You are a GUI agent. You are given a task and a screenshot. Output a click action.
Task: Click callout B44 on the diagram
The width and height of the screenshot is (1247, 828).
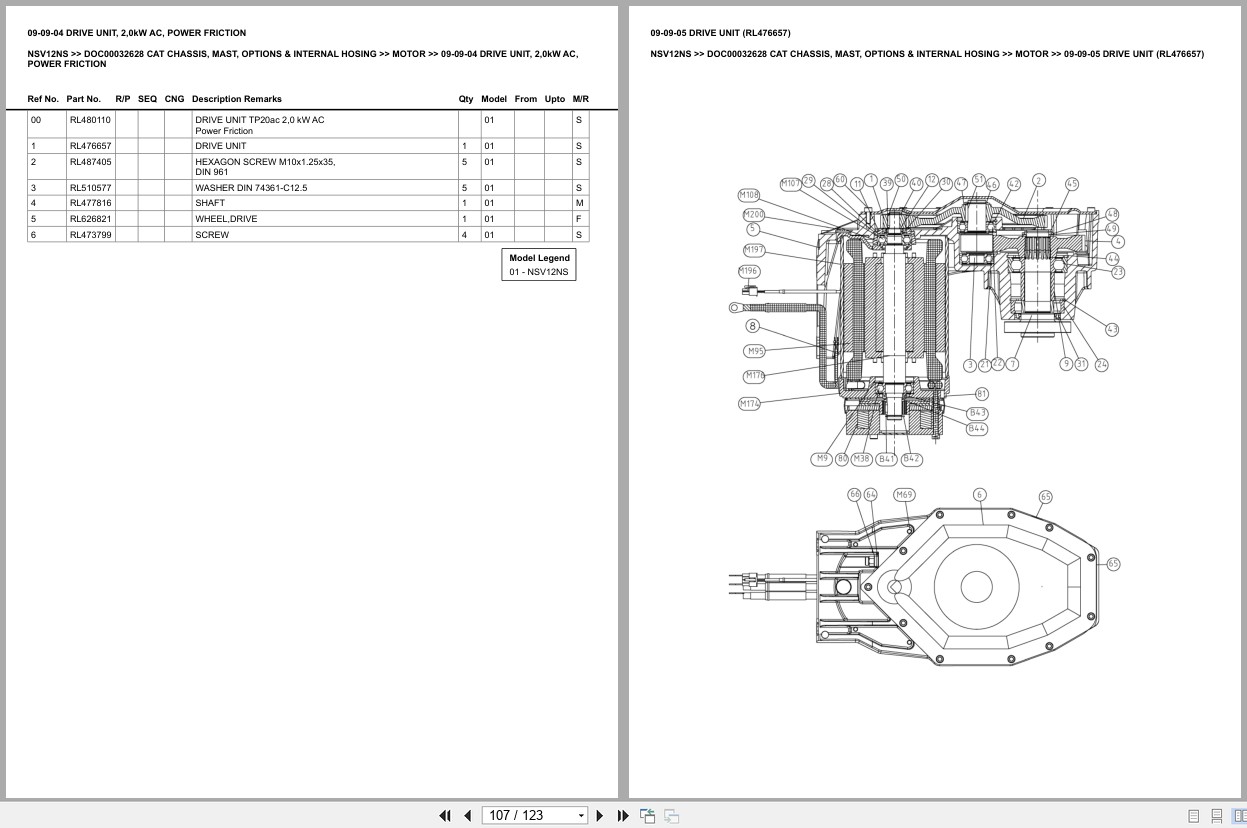(x=977, y=428)
